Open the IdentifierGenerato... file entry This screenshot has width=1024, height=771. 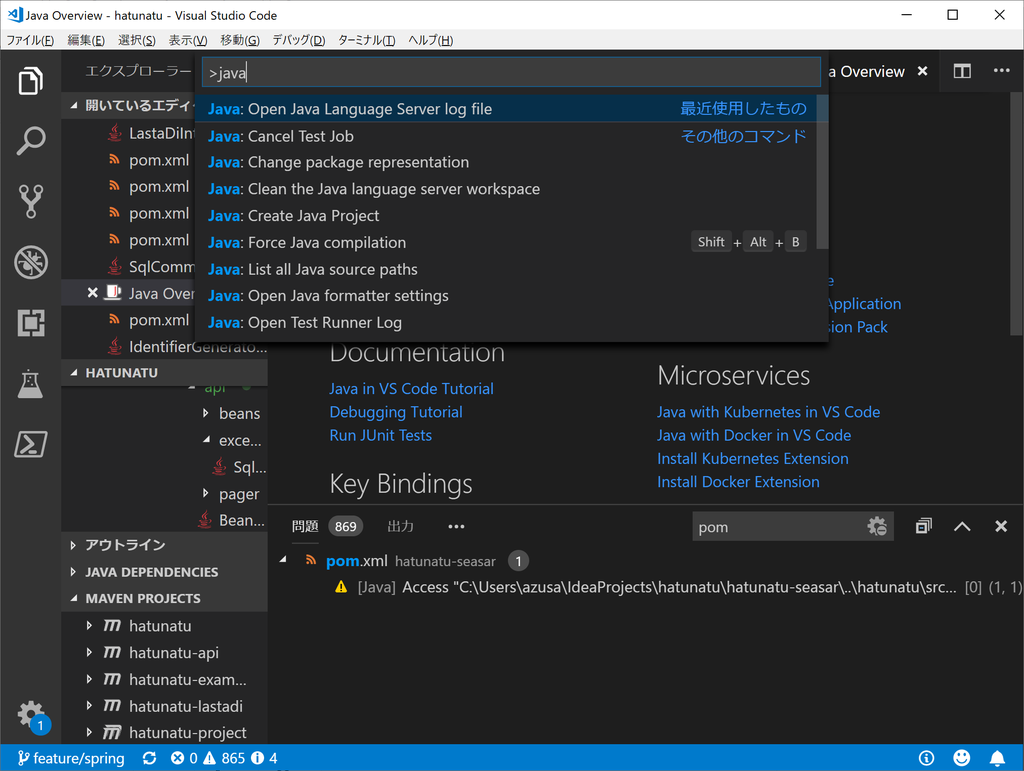tap(165, 346)
